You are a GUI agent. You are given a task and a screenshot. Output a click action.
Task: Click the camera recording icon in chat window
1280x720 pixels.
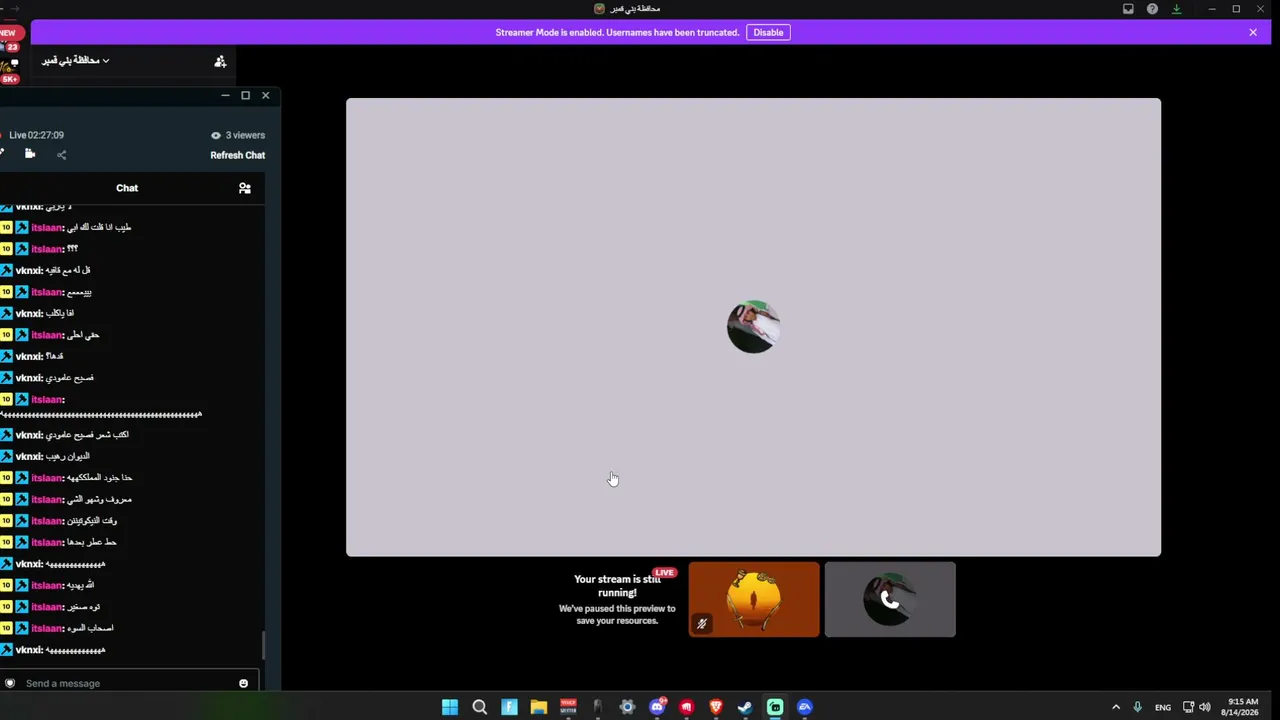click(x=30, y=154)
